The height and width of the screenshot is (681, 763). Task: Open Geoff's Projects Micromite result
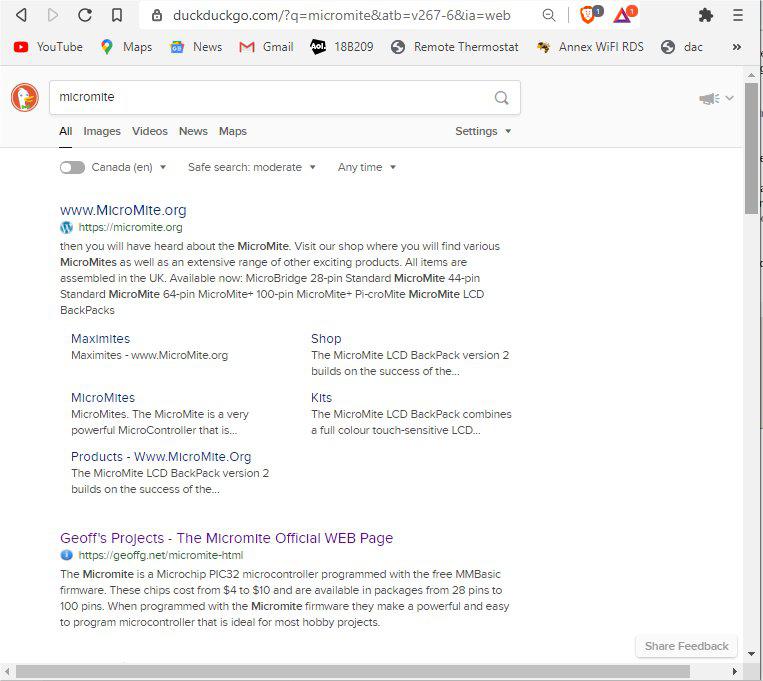click(x=226, y=538)
